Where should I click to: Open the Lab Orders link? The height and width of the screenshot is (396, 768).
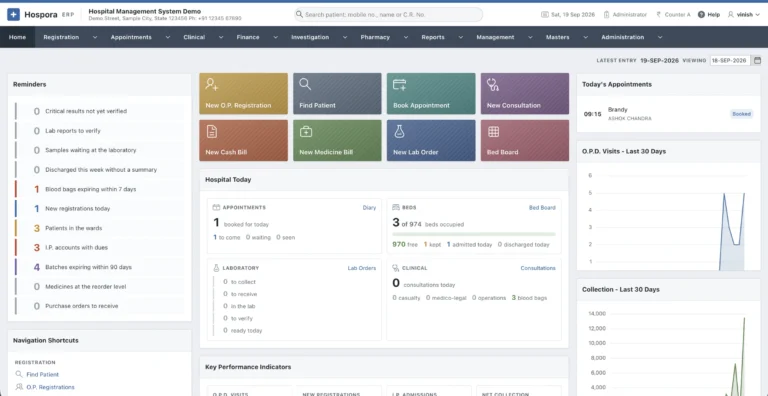tap(362, 268)
